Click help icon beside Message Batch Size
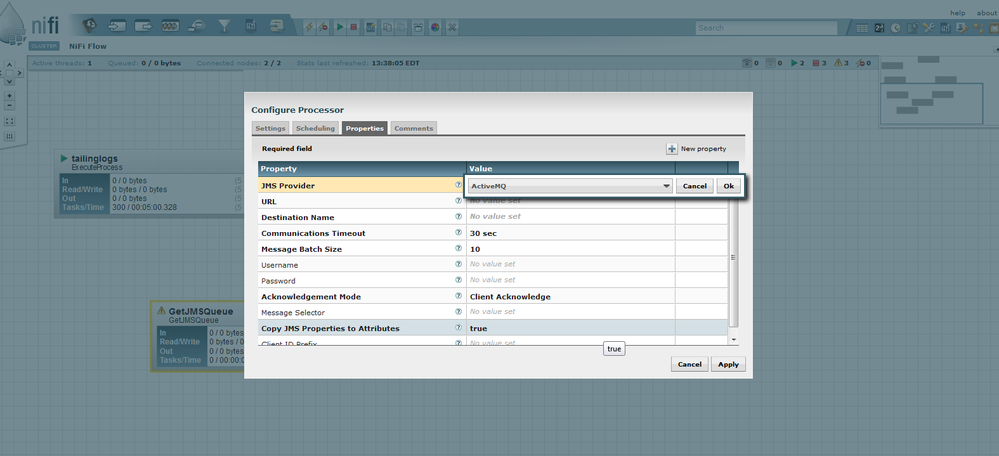 click(458, 248)
